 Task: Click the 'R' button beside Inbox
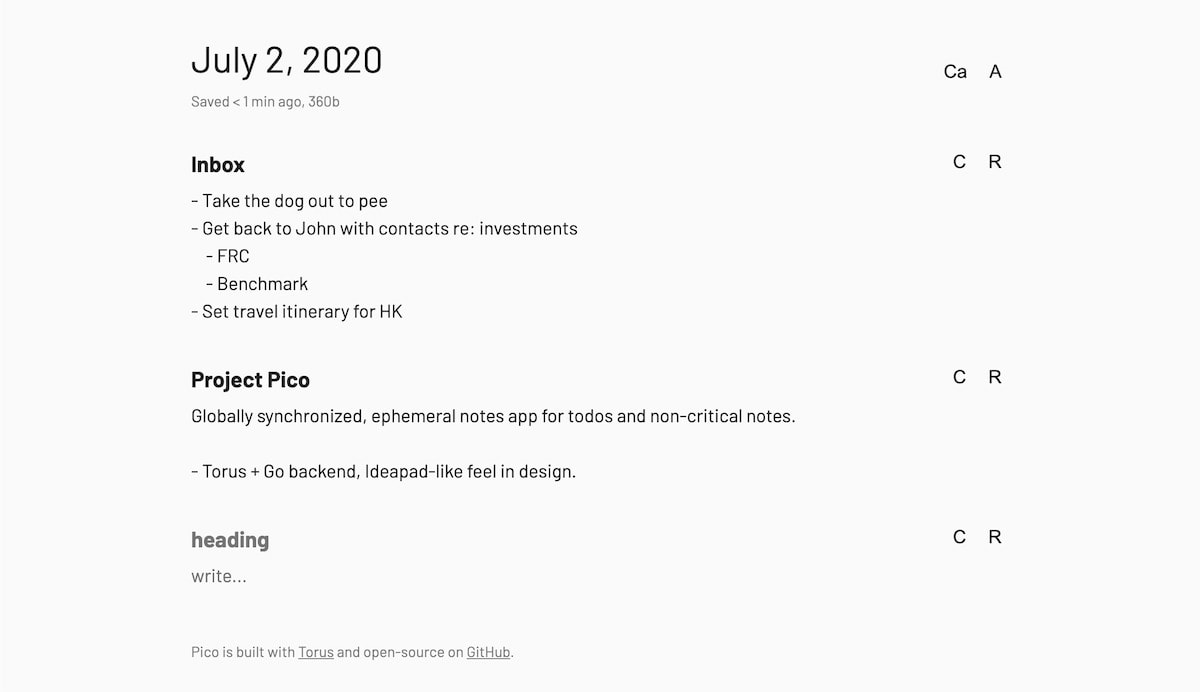(x=995, y=162)
